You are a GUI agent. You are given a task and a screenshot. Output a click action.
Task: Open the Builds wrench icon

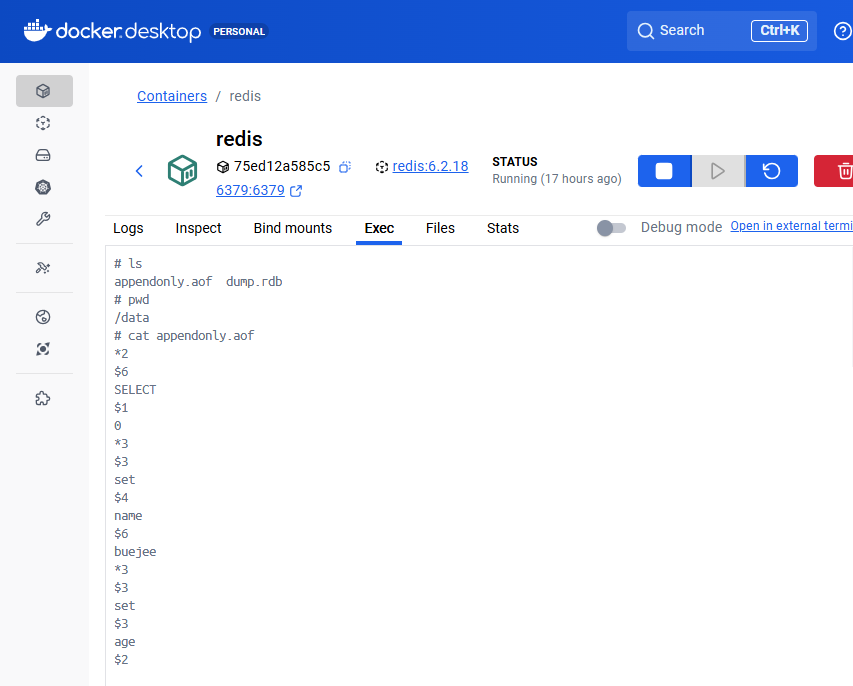click(43, 219)
